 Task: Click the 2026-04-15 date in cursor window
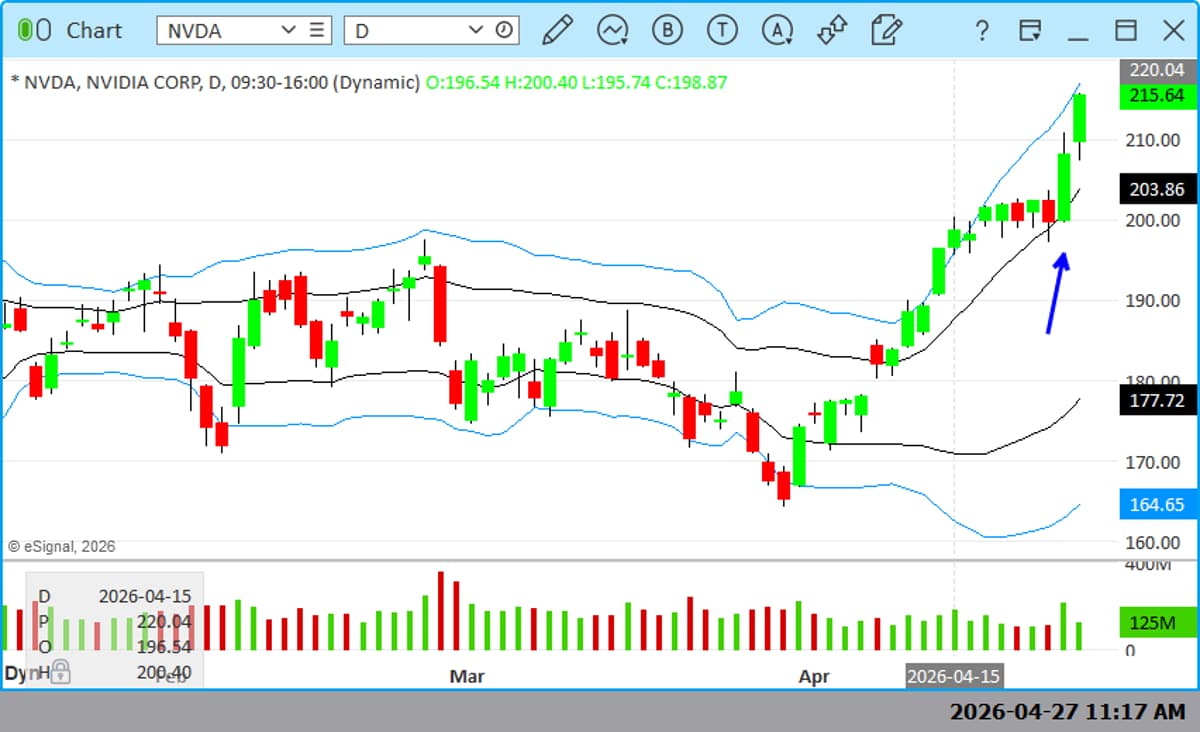144,596
